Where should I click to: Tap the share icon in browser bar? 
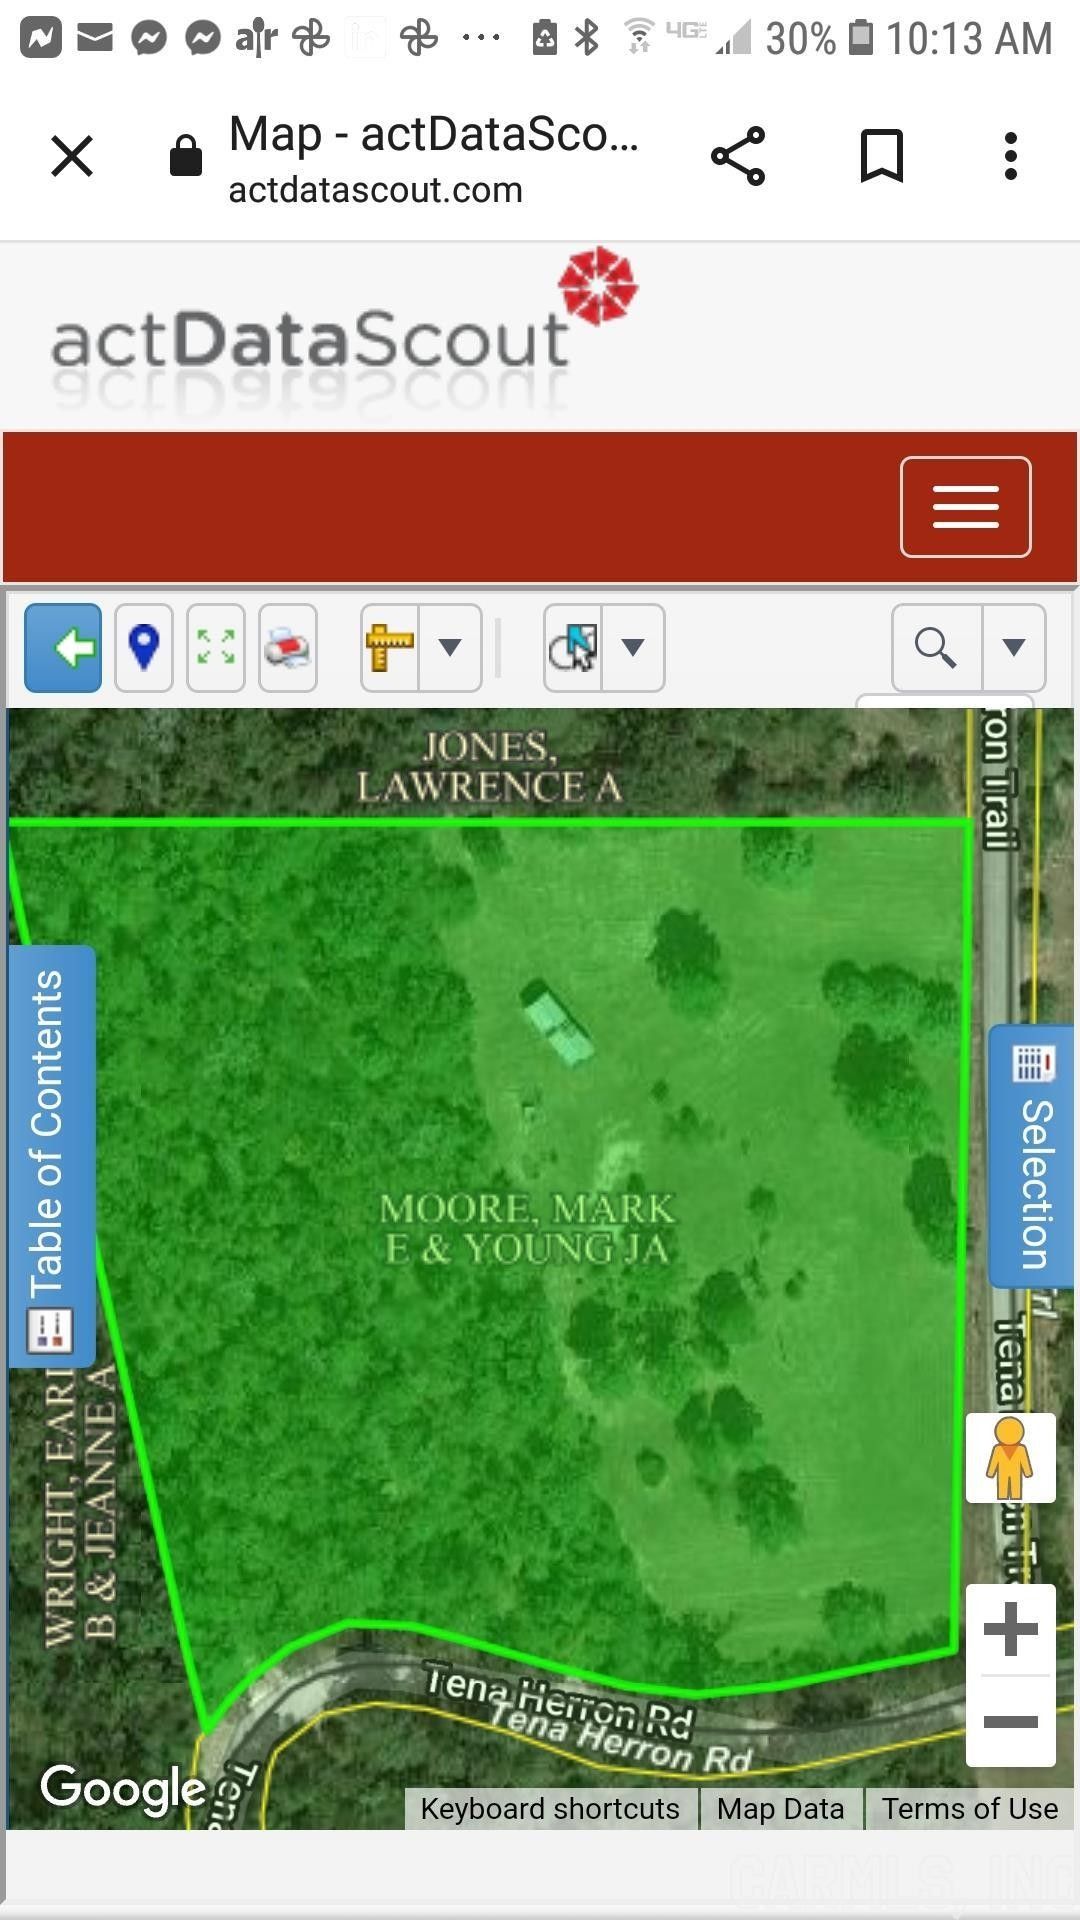(738, 156)
